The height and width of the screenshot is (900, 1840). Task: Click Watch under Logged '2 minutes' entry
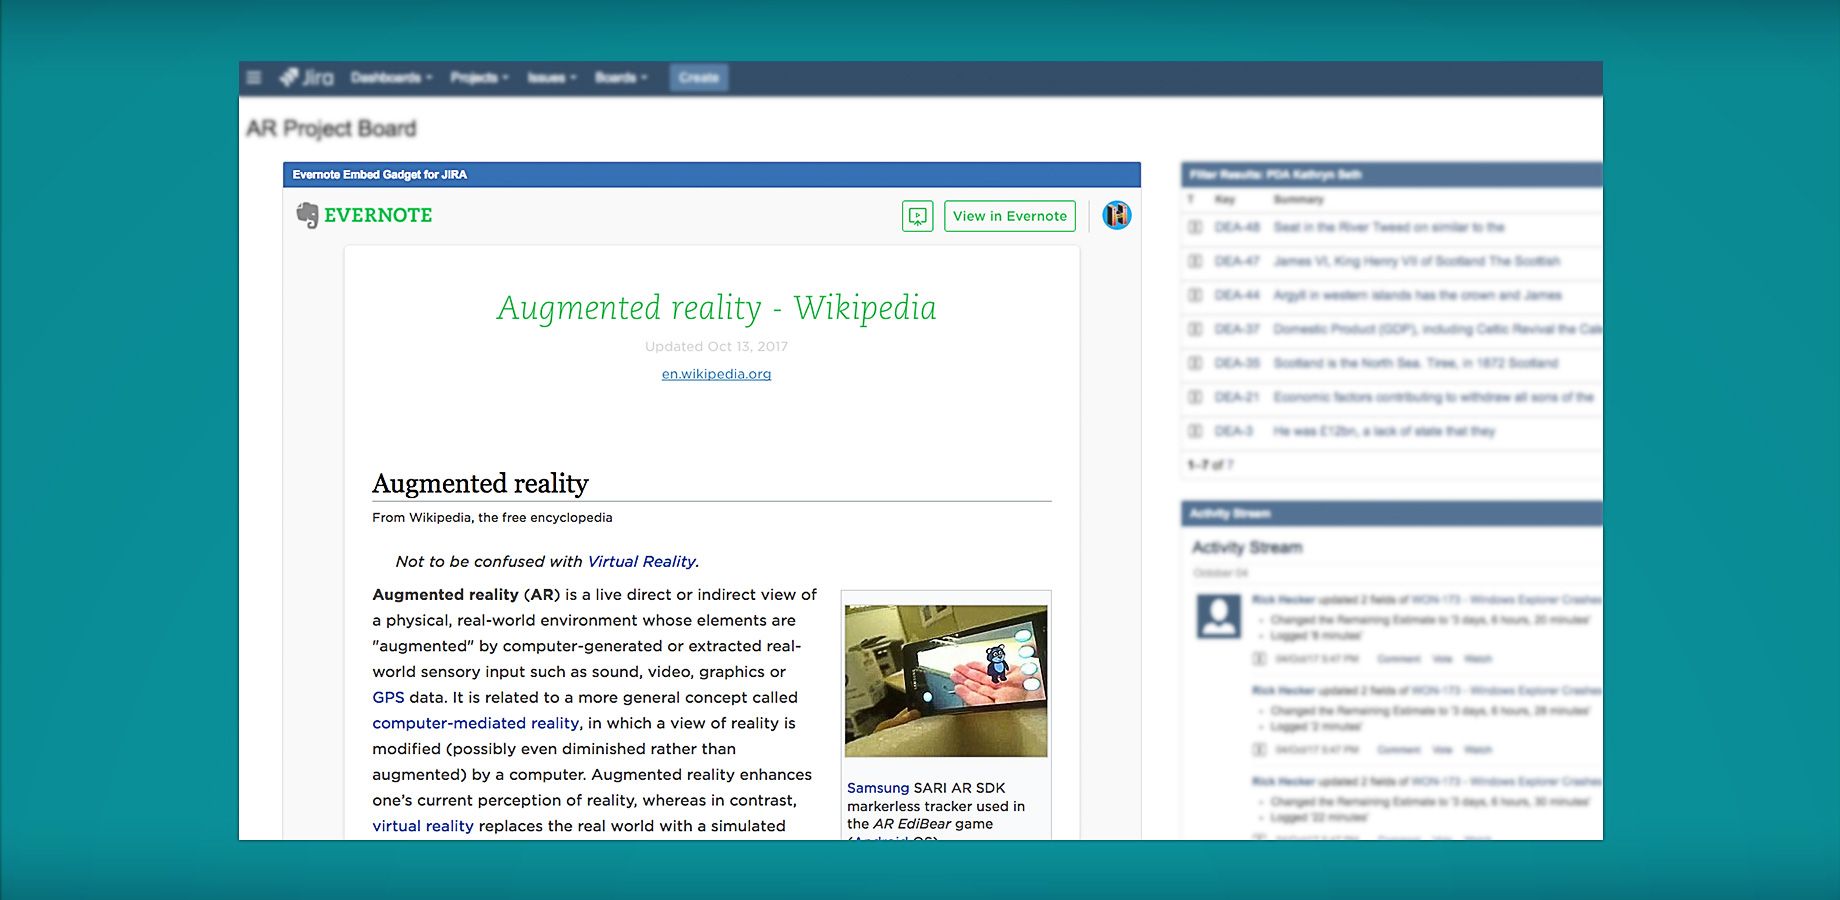(1478, 750)
